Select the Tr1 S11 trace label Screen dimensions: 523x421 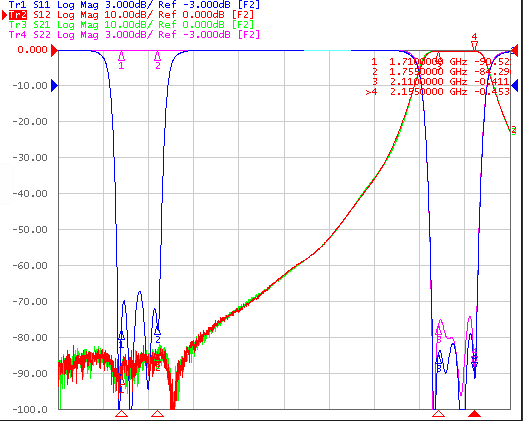134,4
